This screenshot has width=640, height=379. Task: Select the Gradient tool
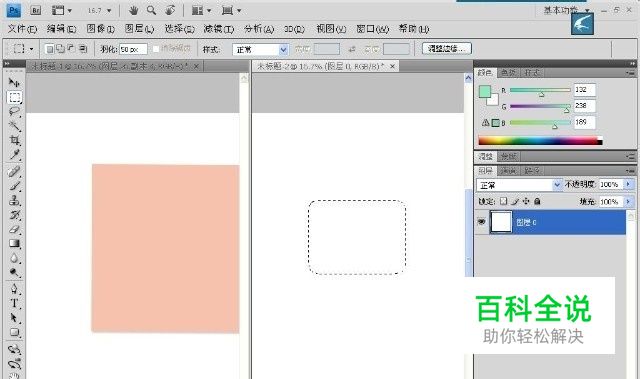[x=14, y=244]
